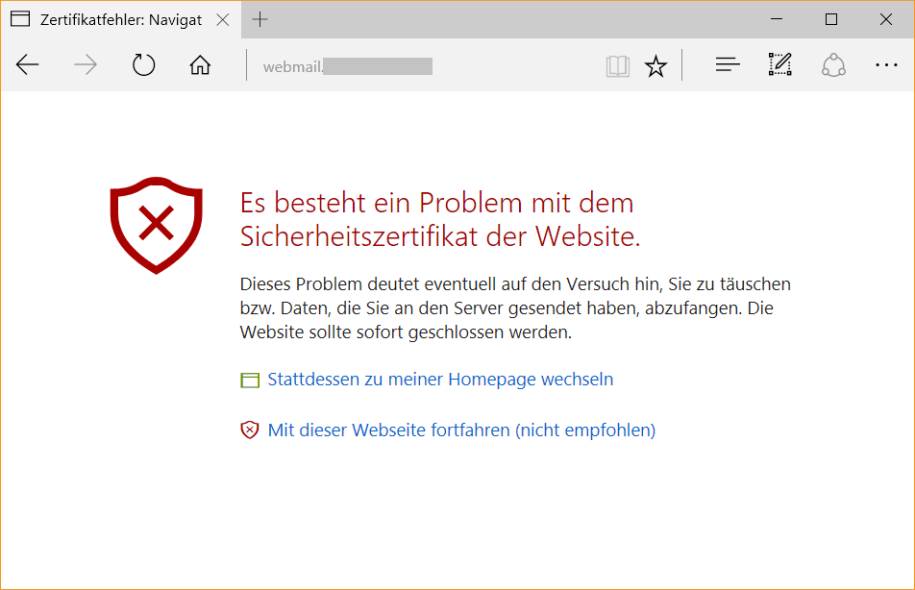
Task: Open the home page using the house icon
Action: tap(200, 65)
